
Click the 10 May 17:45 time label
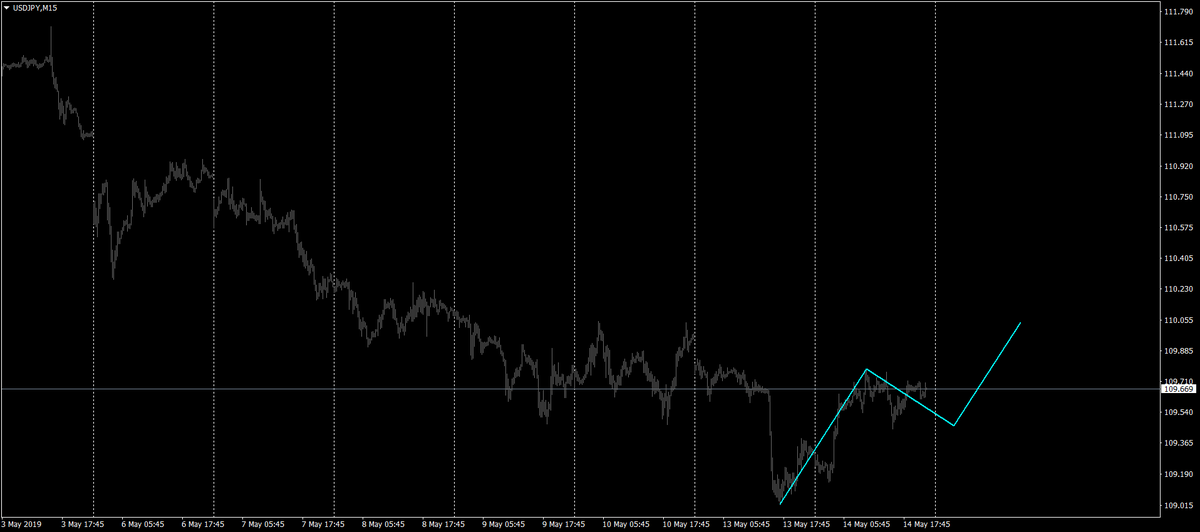688,522
